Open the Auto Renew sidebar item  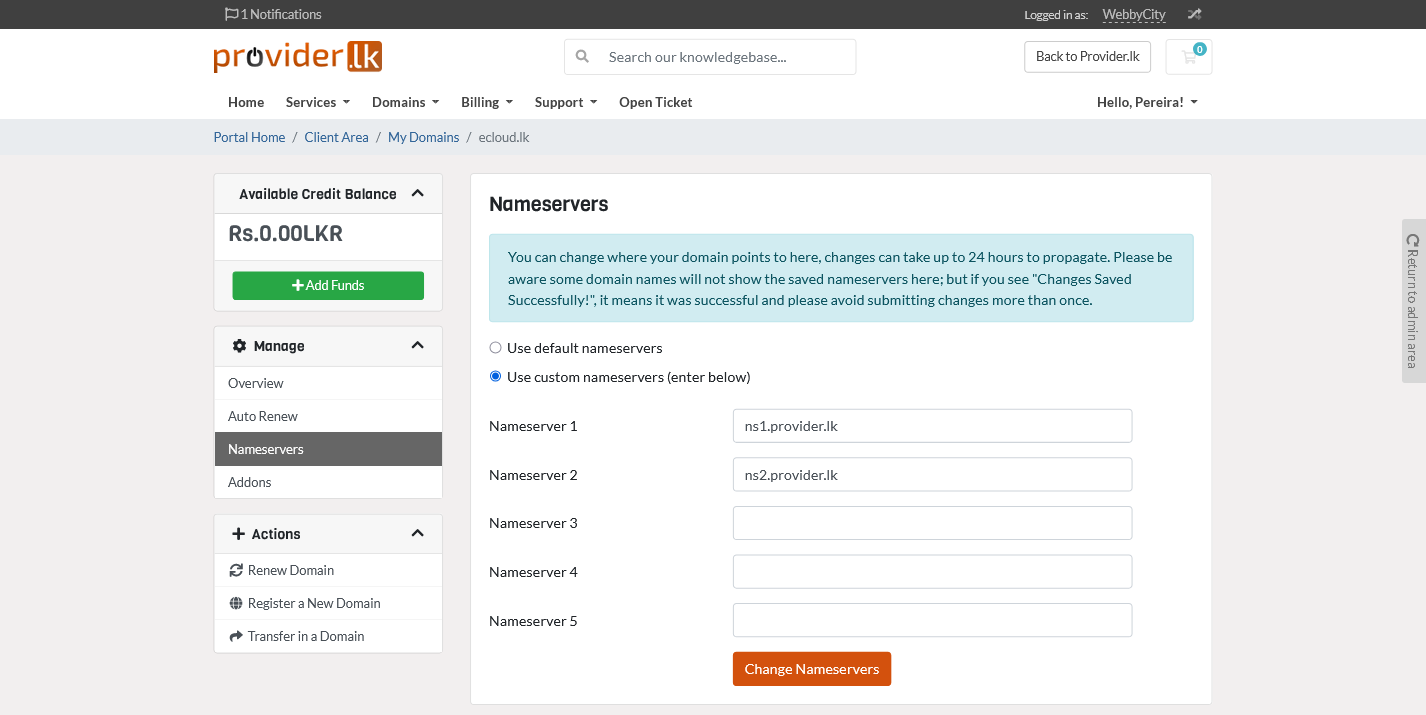click(263, 416)
